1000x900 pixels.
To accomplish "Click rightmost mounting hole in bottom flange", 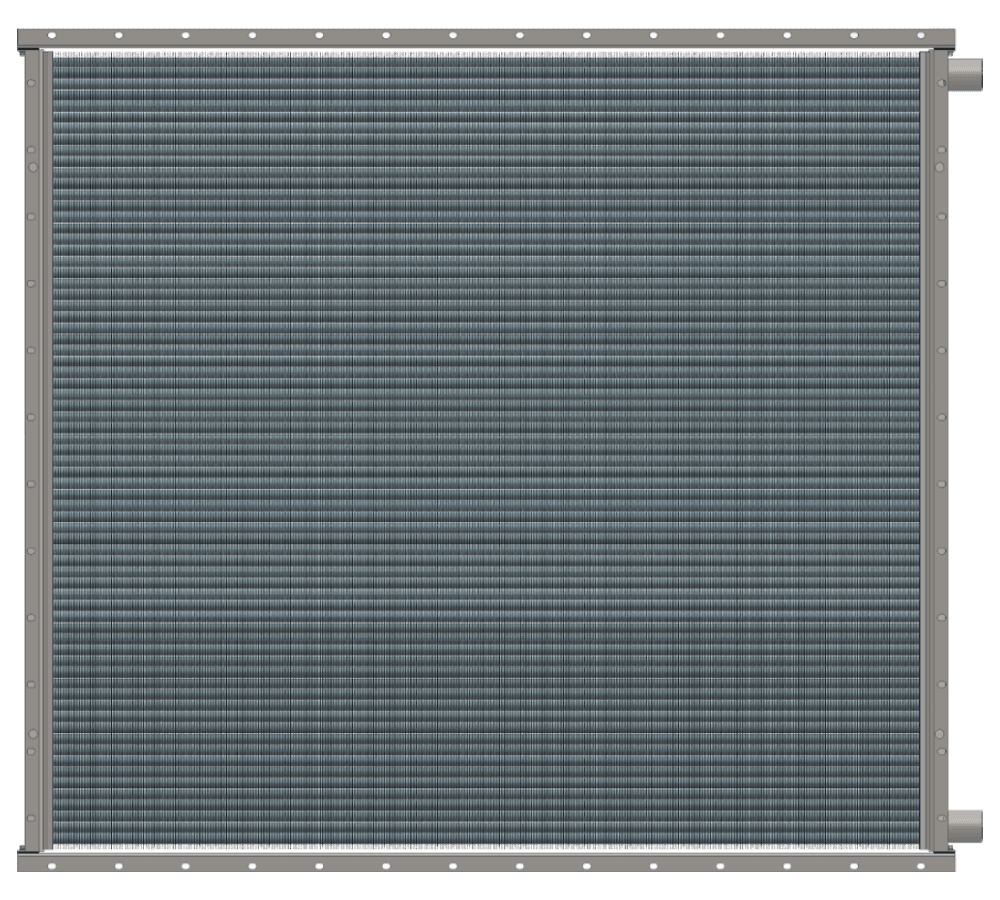I will click(920, 866).
